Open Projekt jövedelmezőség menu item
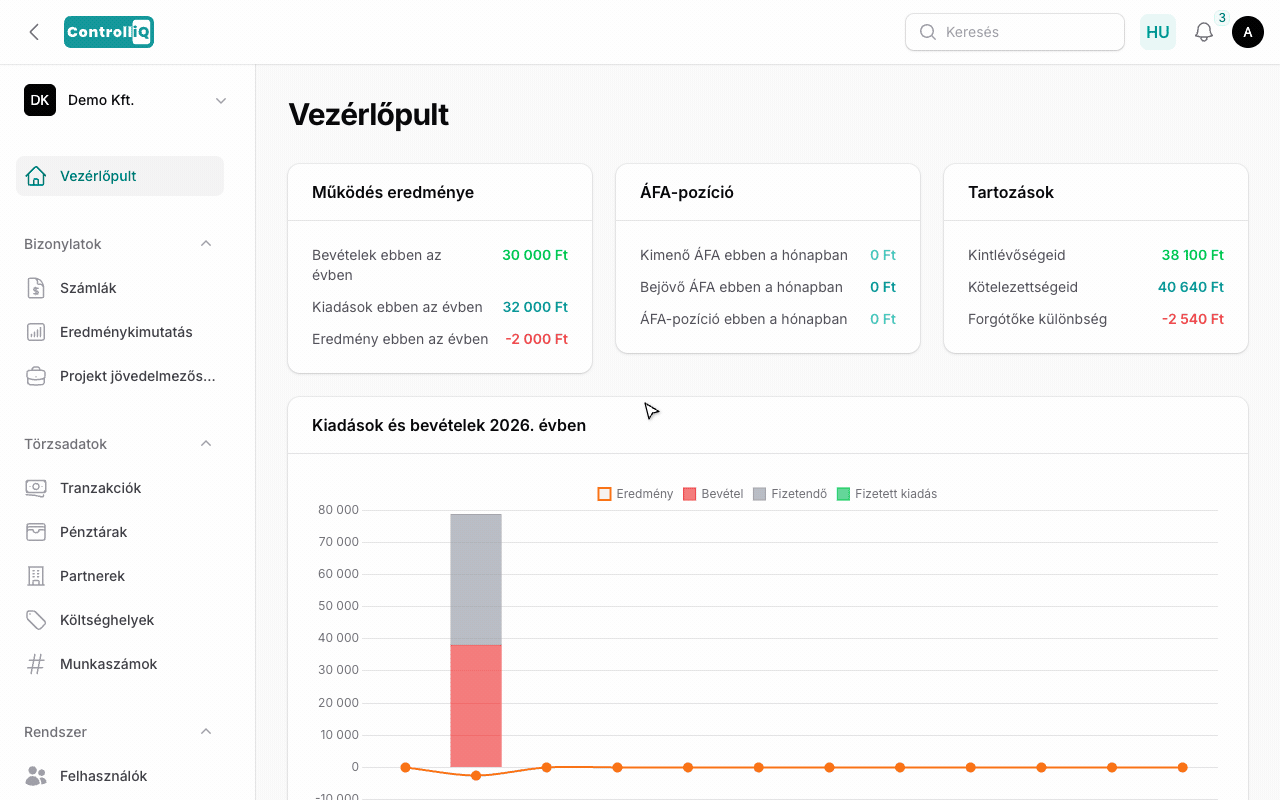 (120, 376)
